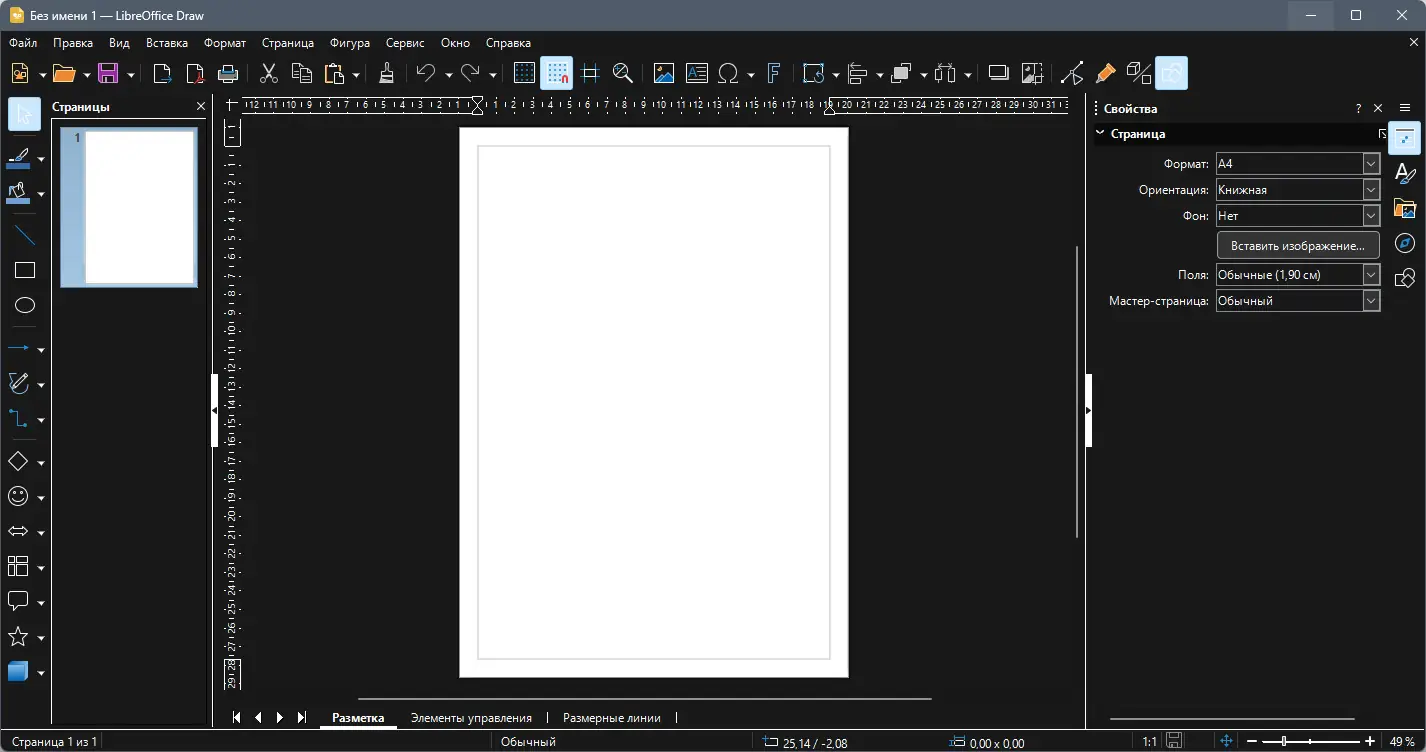
Task: Insert a text box from toolbar
Action: coord(696,73)
